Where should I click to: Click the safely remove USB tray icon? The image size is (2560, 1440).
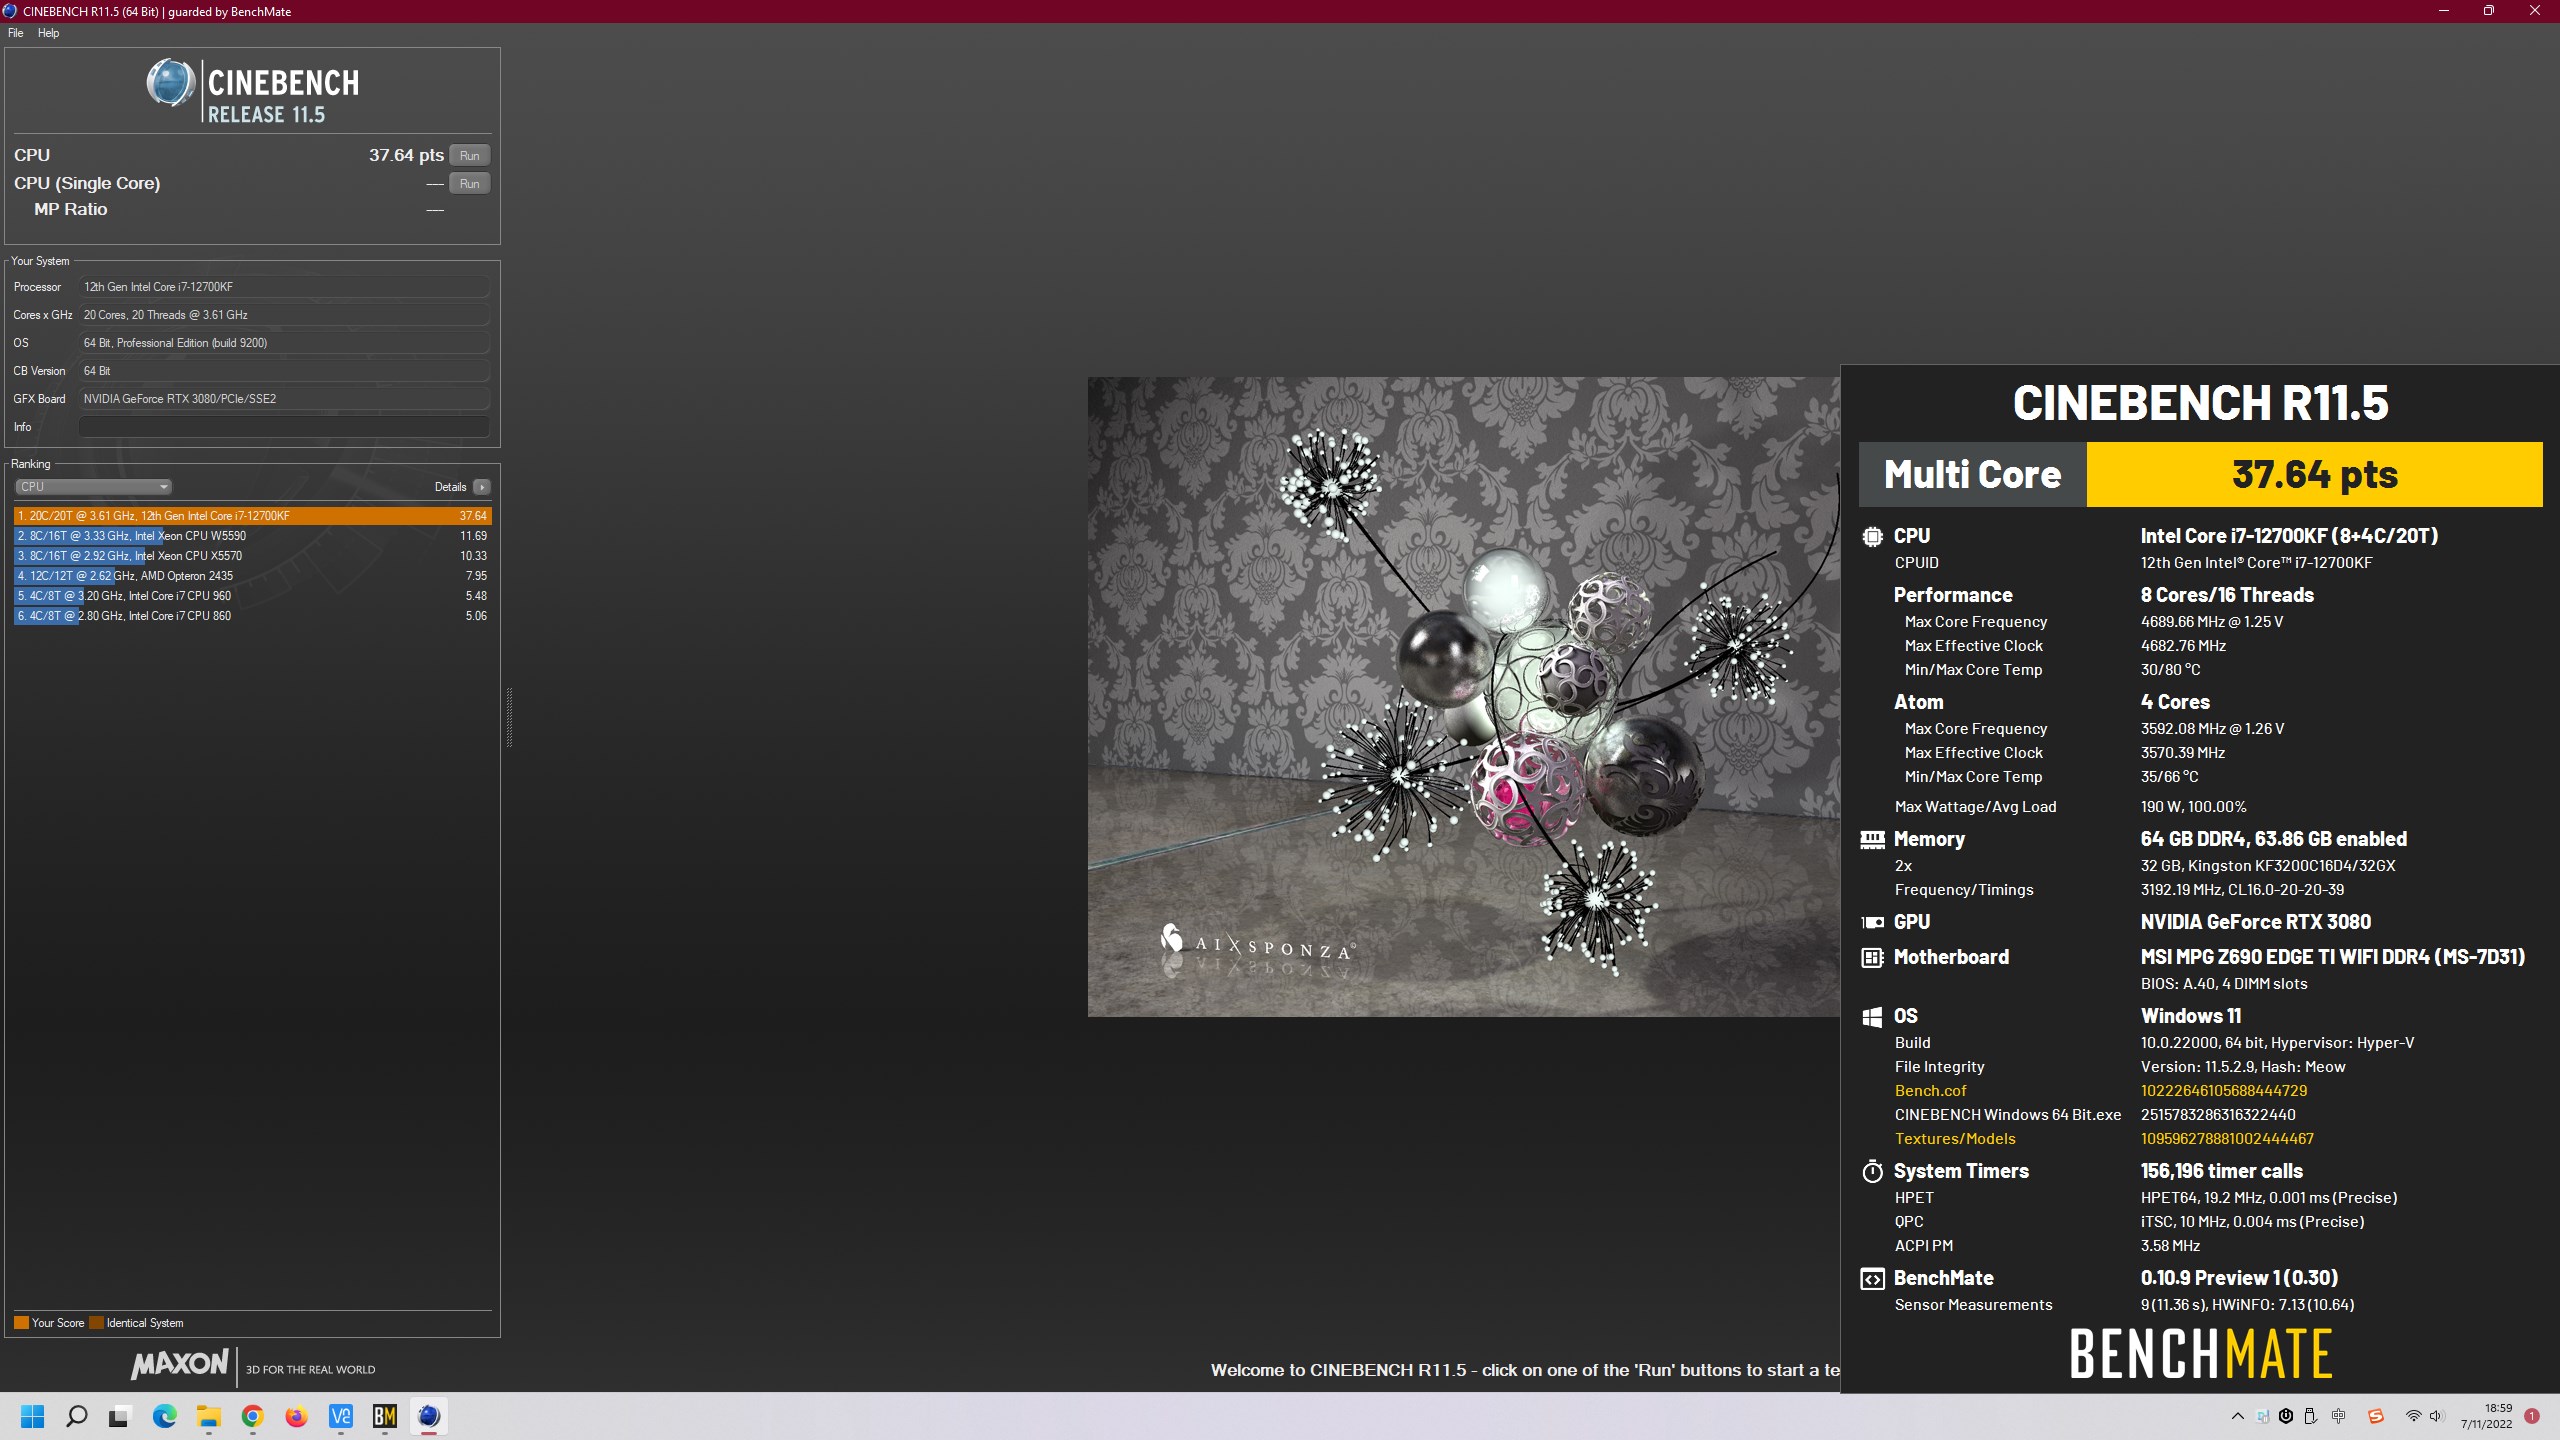[2310, 1416]
